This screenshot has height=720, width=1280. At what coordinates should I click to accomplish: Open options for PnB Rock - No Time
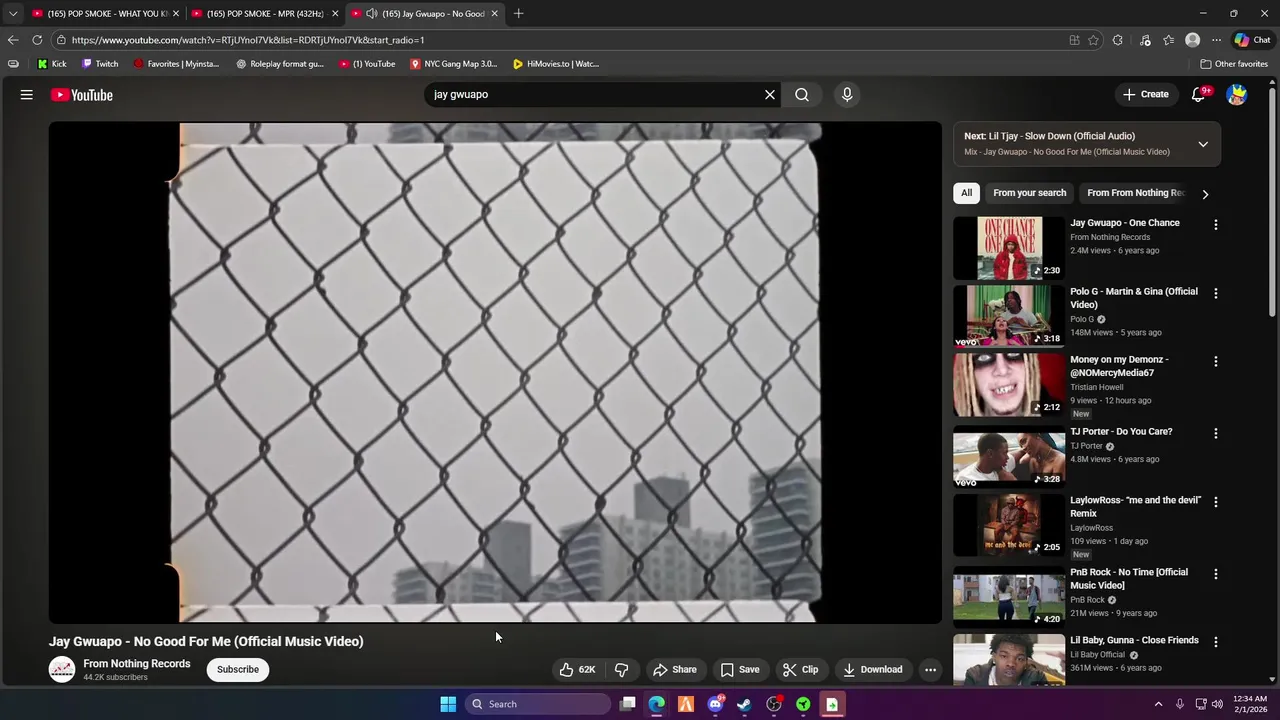click(1216, 574)
